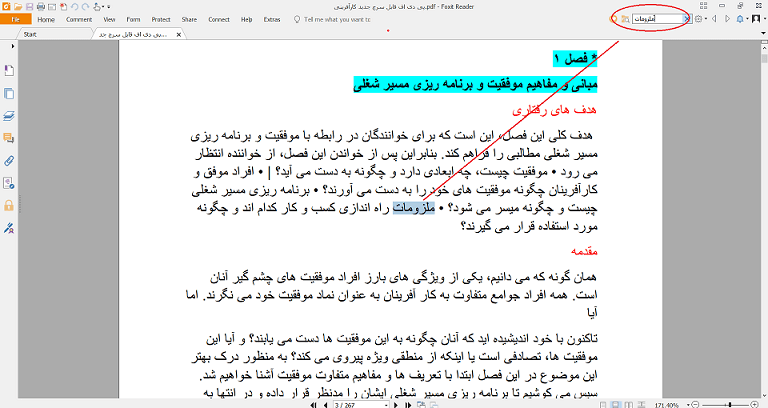Image resolution: width=768 pixels, height=408 pixels.
Task: Open the Comment ribbon tab
Action: point(79,20)
